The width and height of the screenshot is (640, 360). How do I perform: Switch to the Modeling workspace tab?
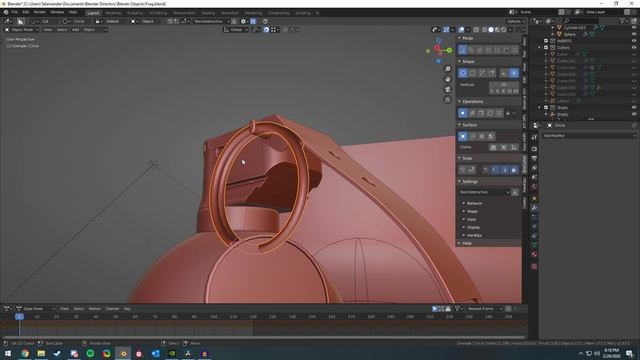coord(113,13)
